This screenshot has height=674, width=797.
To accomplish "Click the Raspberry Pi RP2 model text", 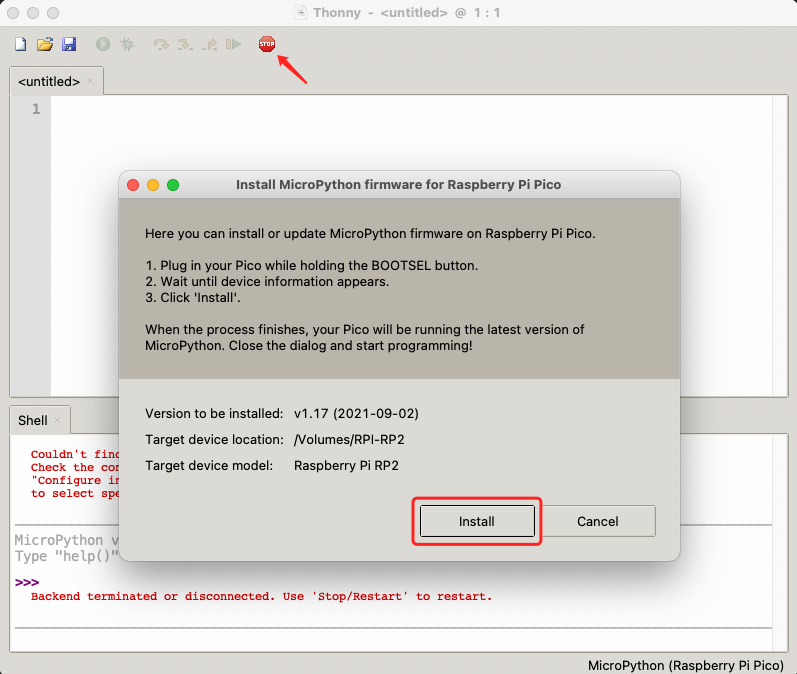I will [x=346, y=465].
